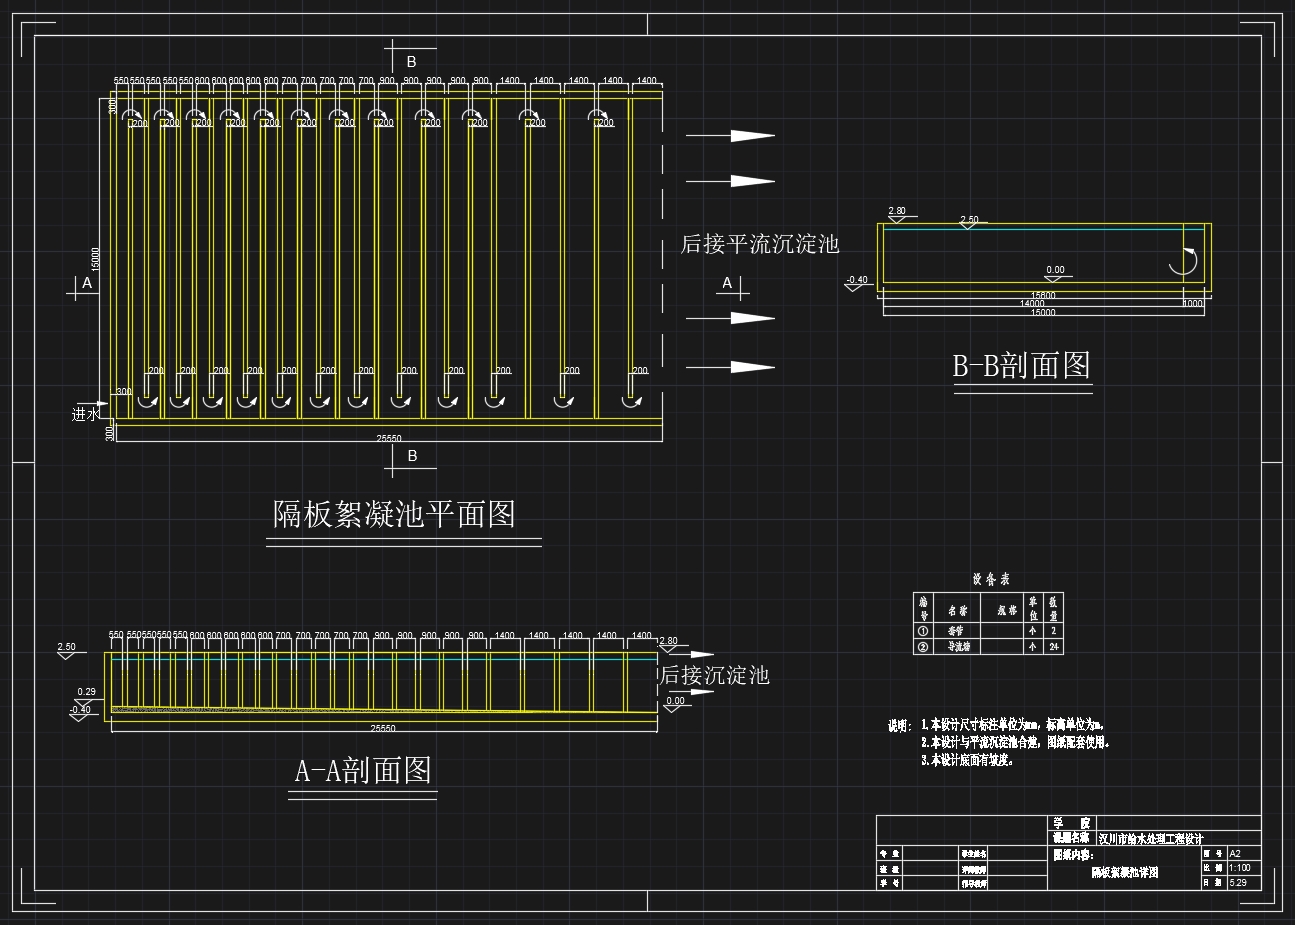Viewport: 1295px width, 925px height.
Task: Select the 说明: notes heading
Action: coord(899,726)
